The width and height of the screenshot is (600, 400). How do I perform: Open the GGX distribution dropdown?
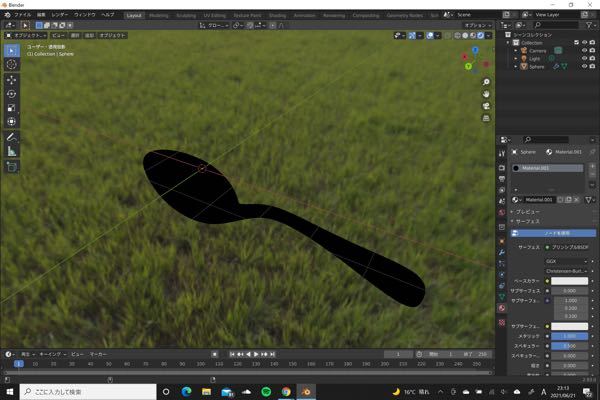point(566,261)
